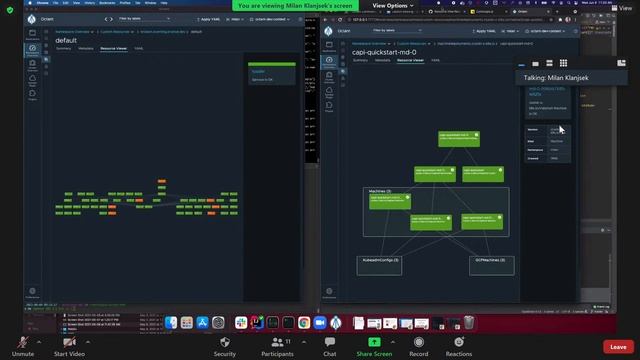Open Applications in the left Octant sidebar
Image resolution: width=640 pixels, height=360 pixels.
coord(32,35)
